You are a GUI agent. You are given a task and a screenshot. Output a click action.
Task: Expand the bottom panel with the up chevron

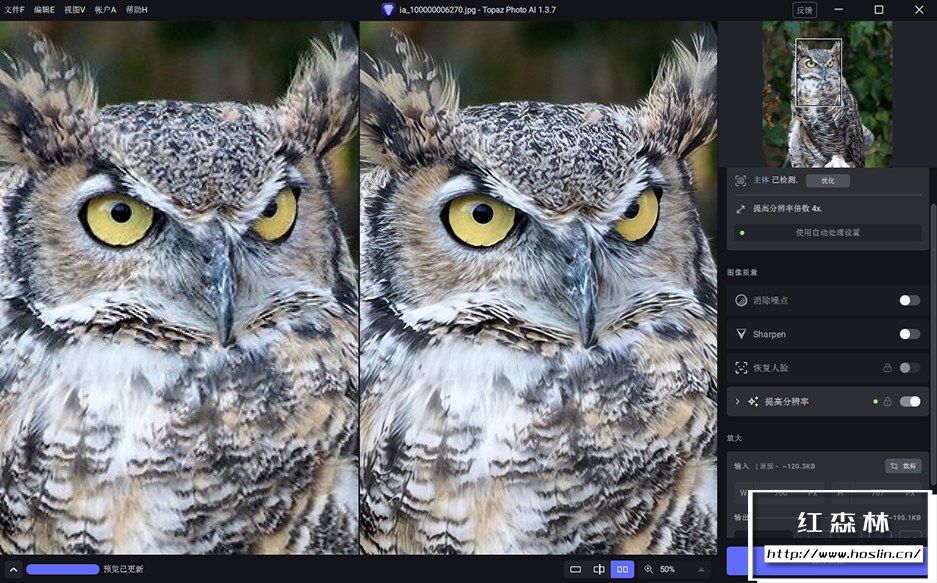coord(13,569)
